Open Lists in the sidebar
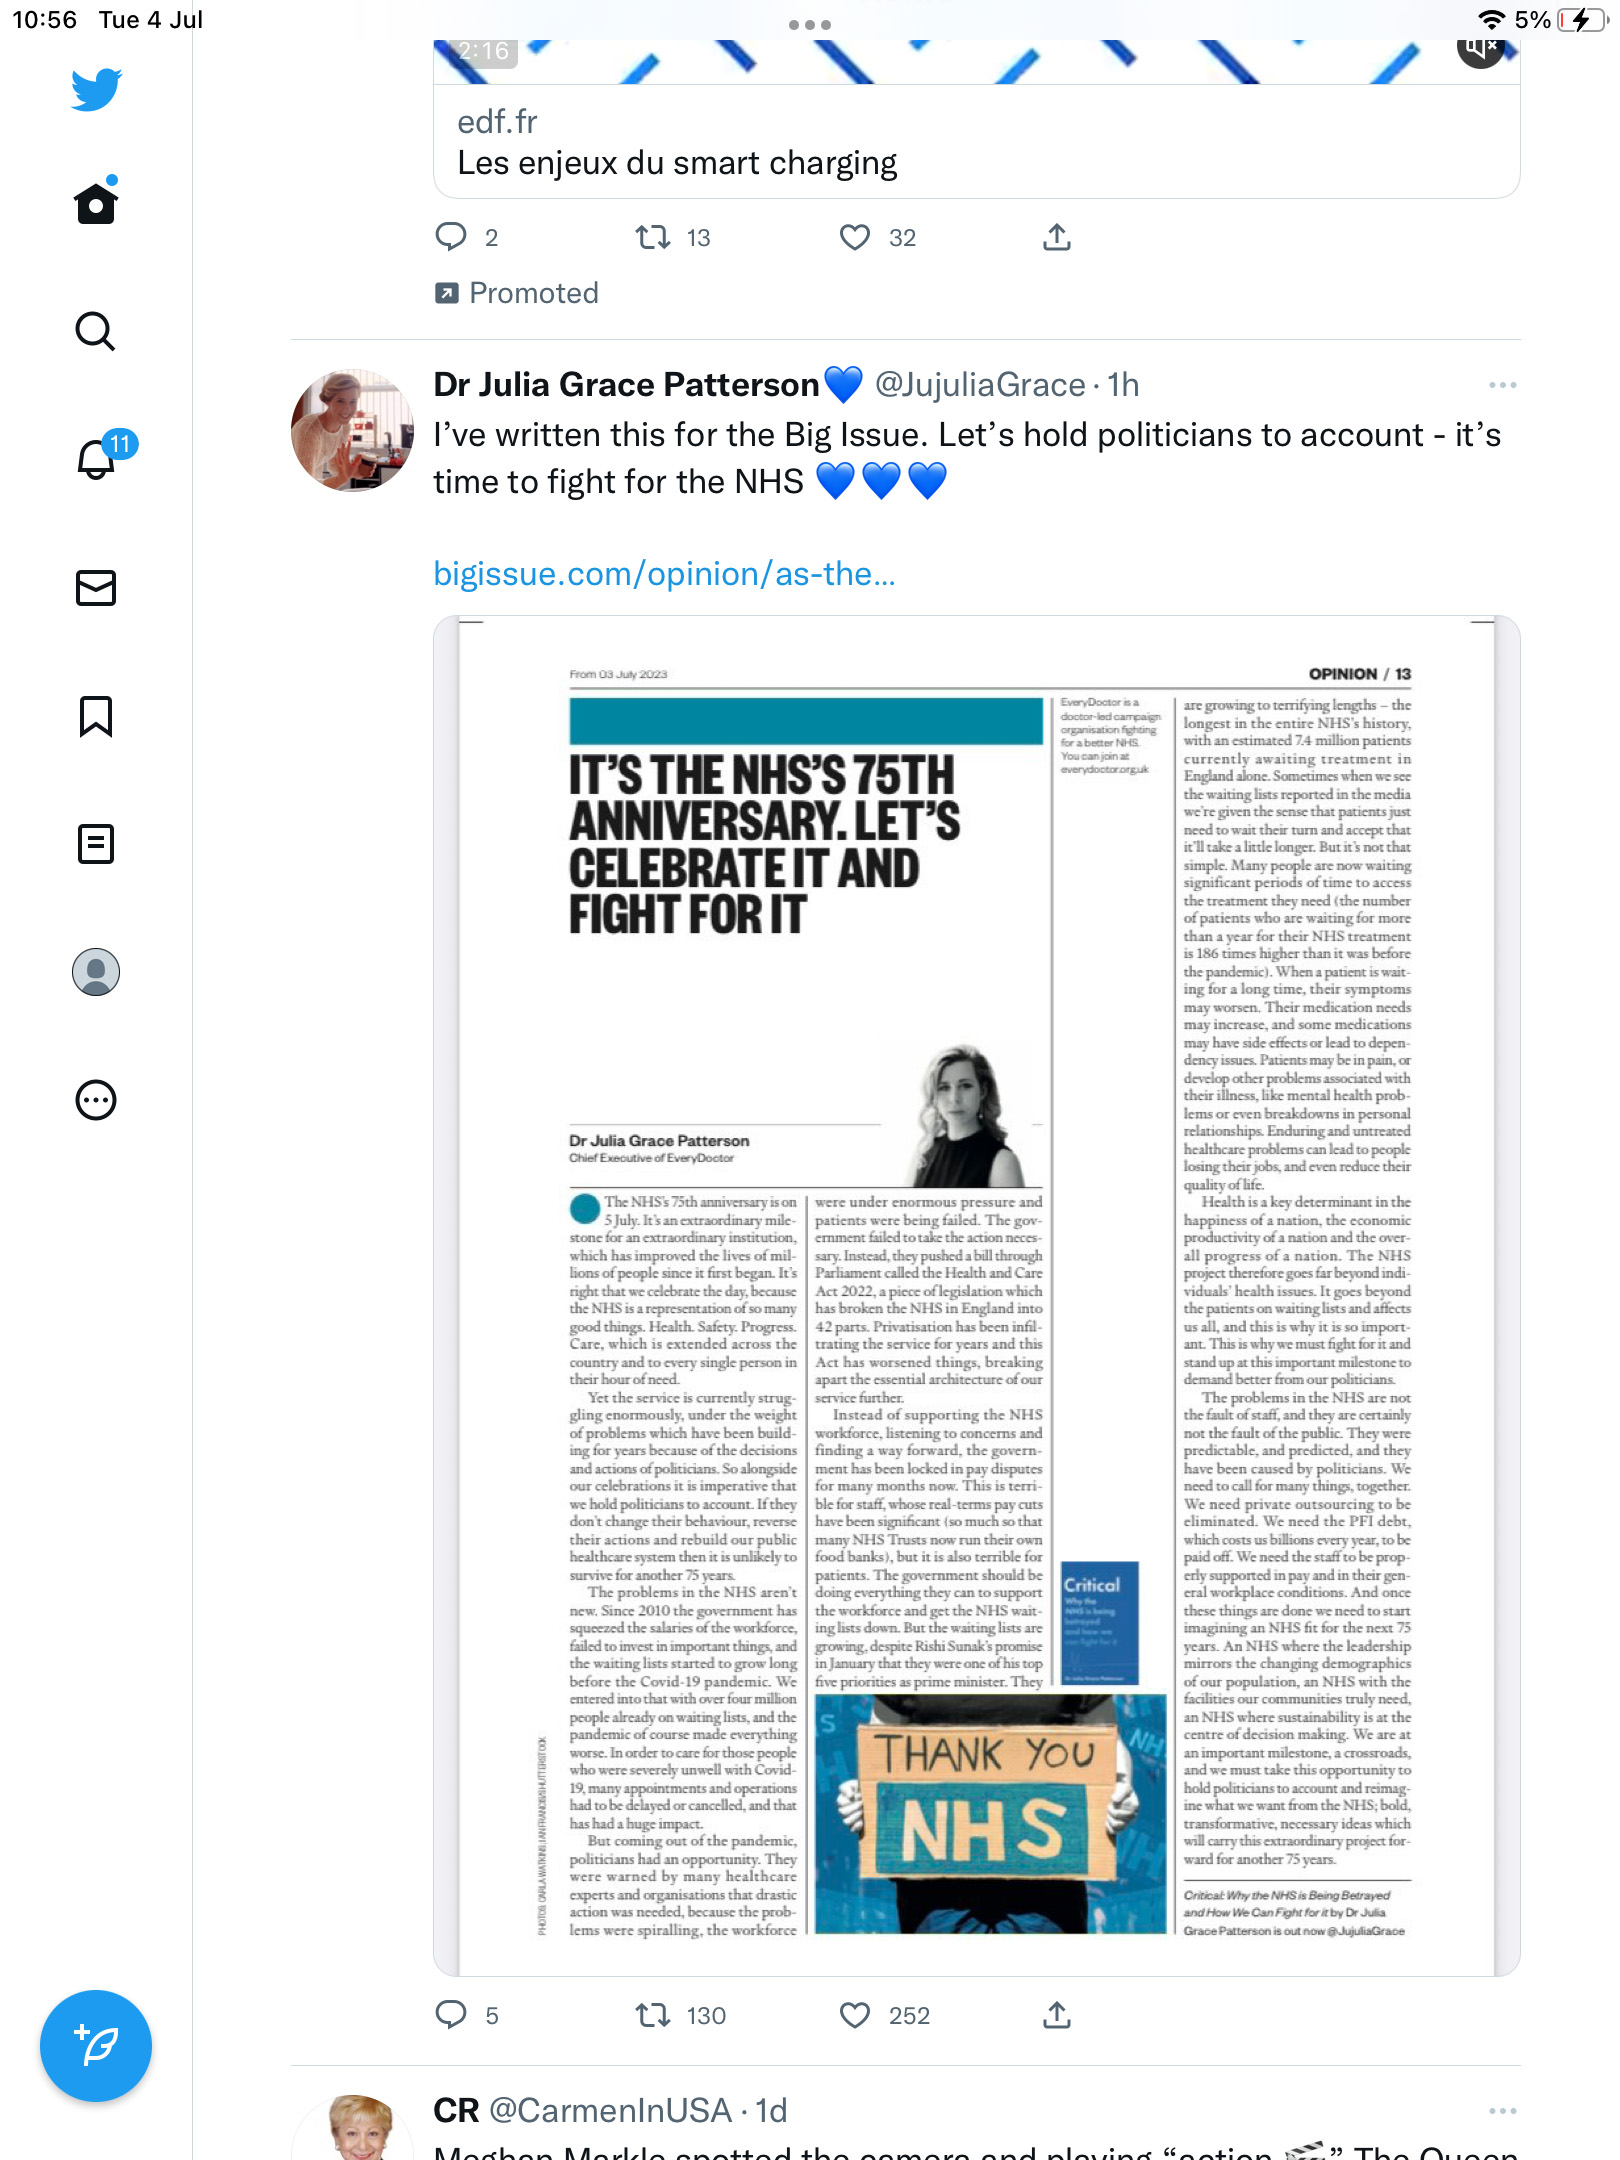1620x2160 pixels. 96,844
